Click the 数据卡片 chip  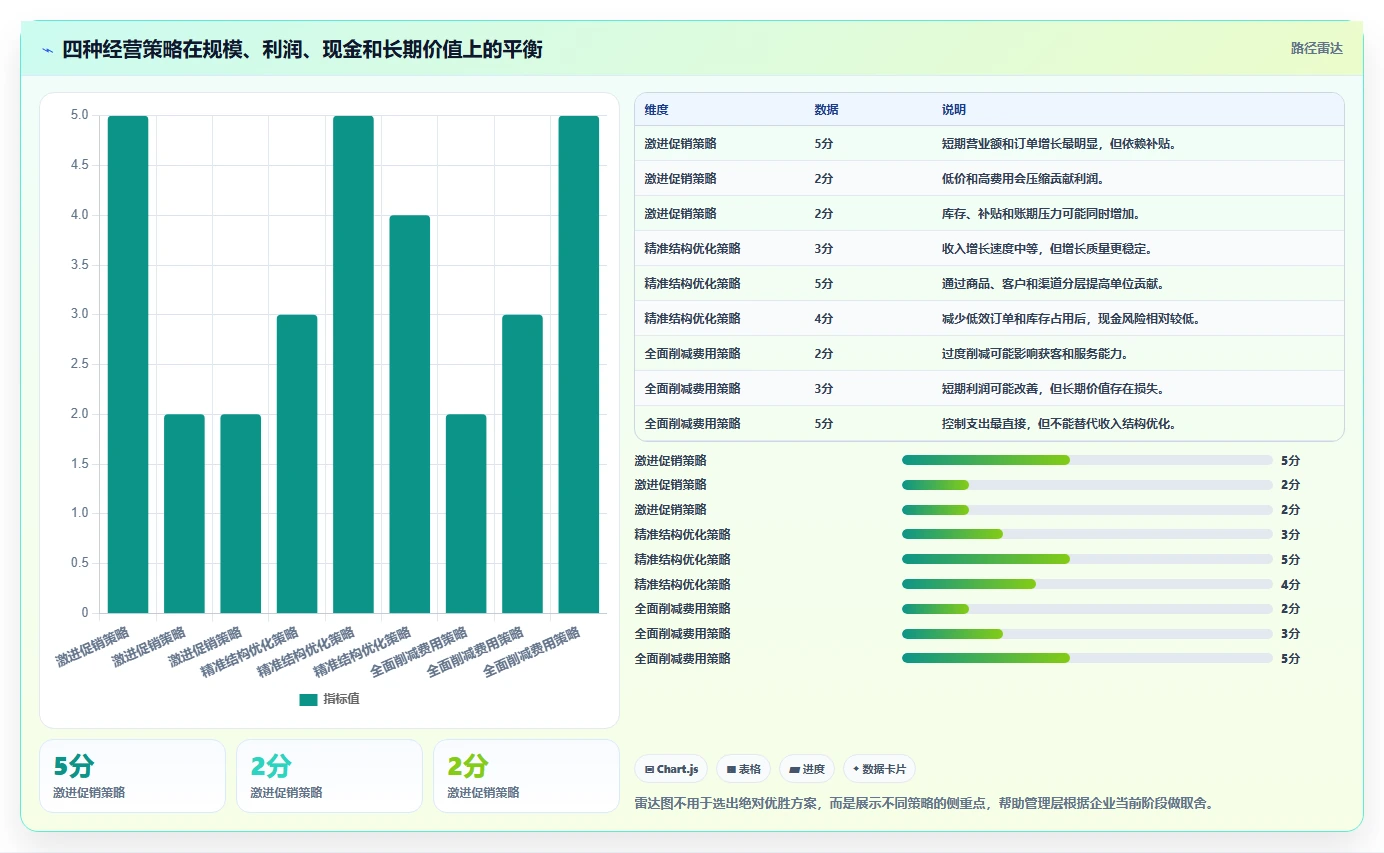coord(879,769)
